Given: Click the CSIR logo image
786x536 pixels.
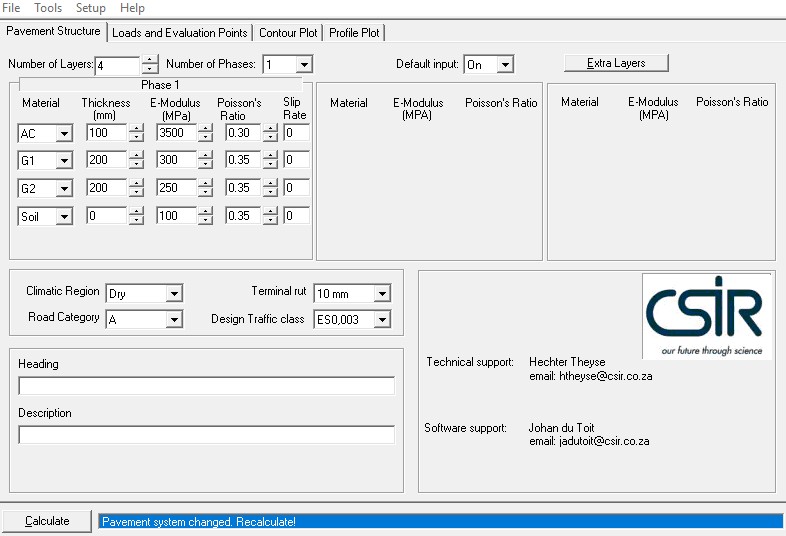Looking at the screenshot, I should pos(706,316).
